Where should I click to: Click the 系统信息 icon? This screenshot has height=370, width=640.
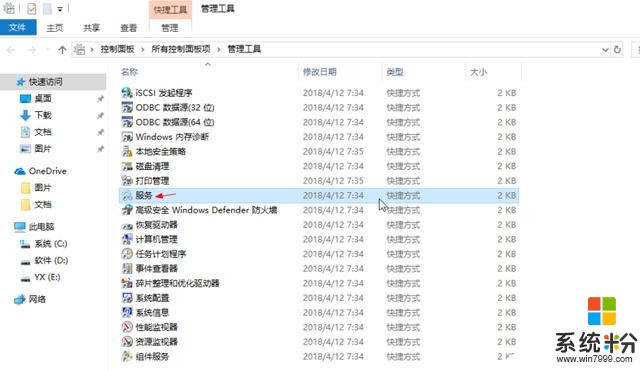click(x=127, y=312)
